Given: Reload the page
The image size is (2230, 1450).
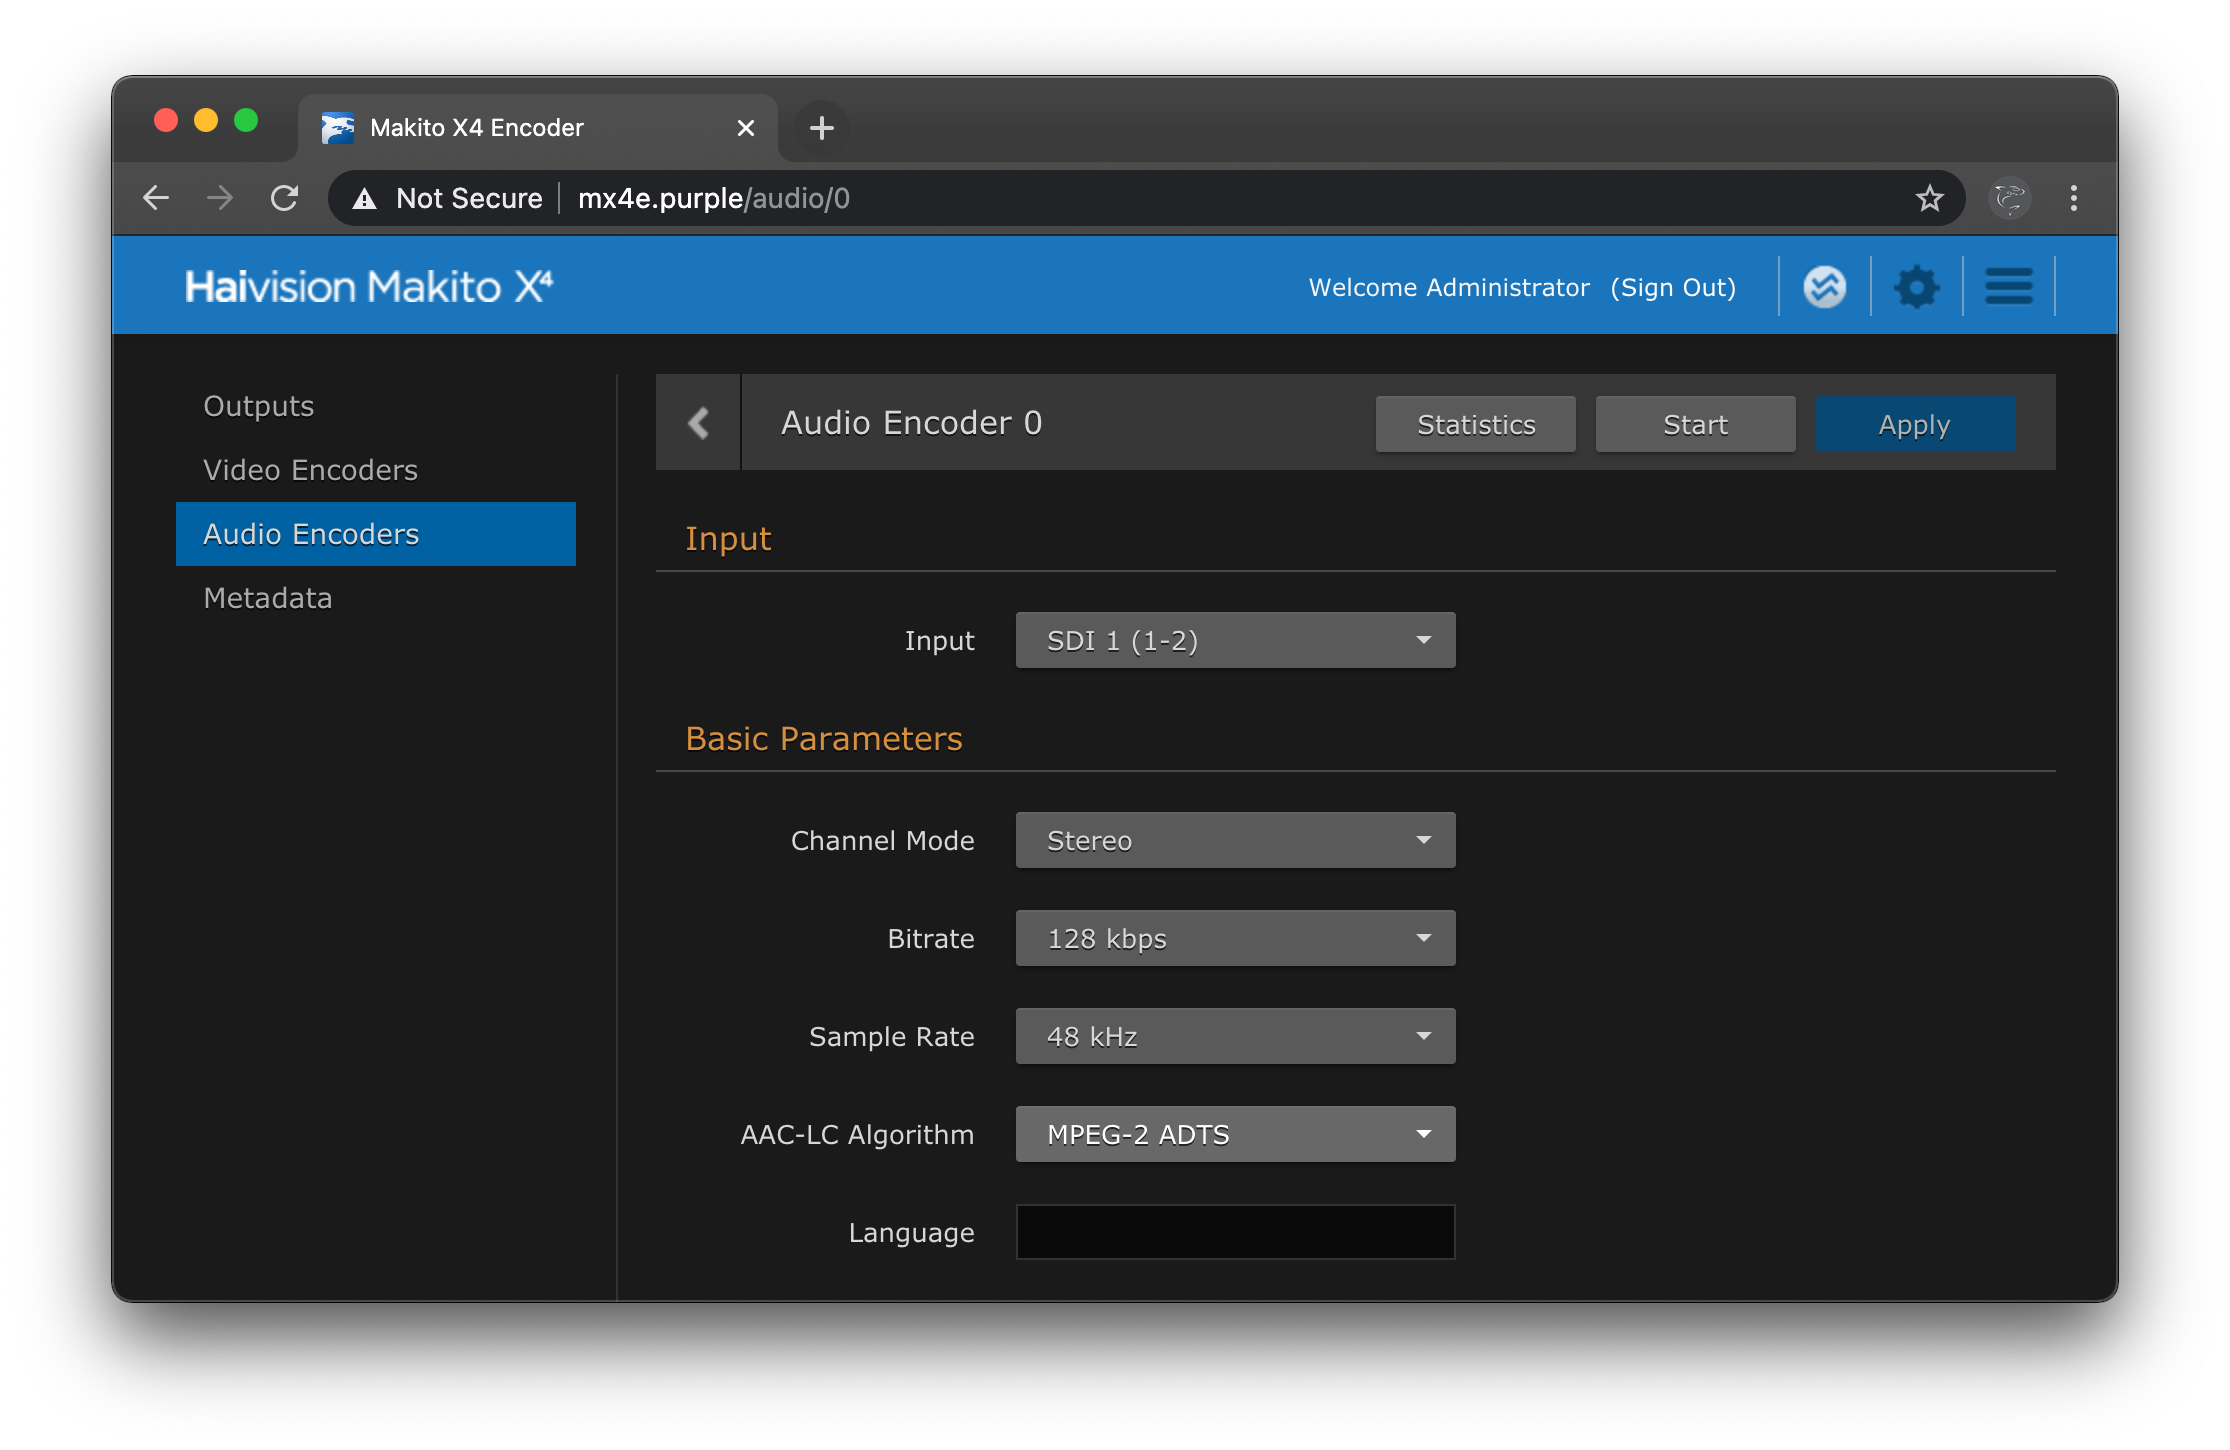Looking at the screenshot, I should [x=285, y=198].
